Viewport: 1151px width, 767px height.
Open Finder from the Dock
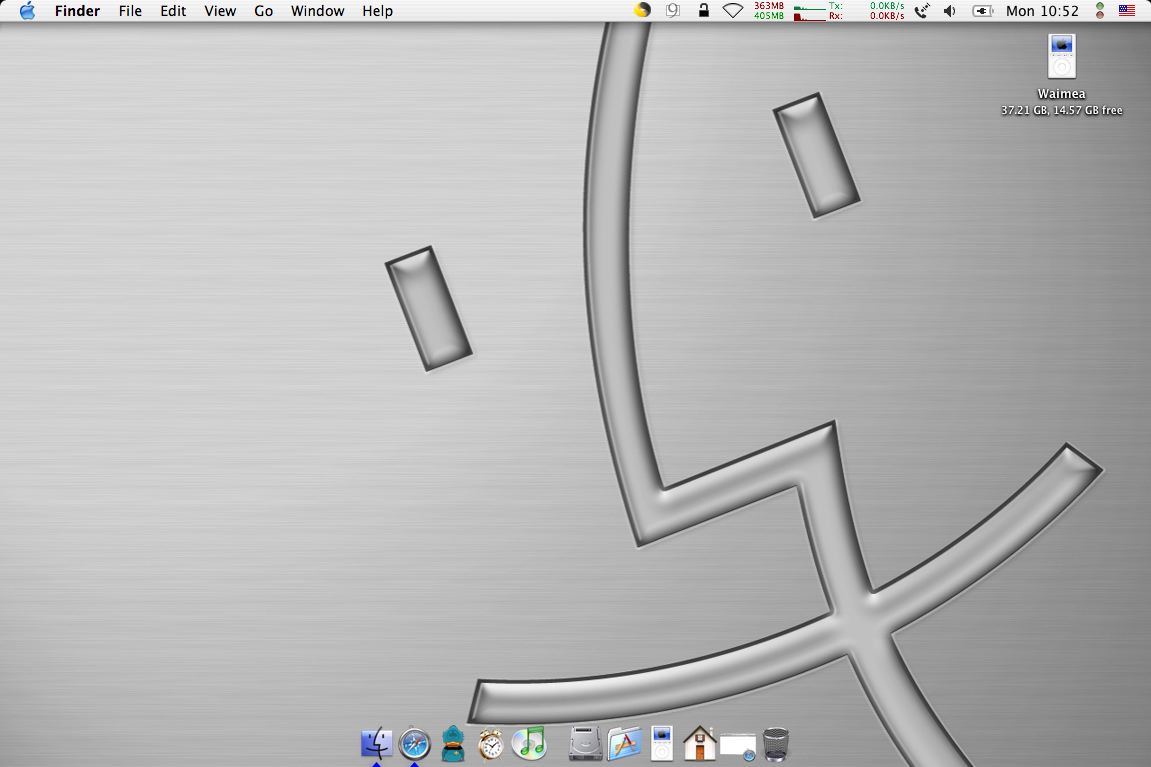tap(376, 744)
